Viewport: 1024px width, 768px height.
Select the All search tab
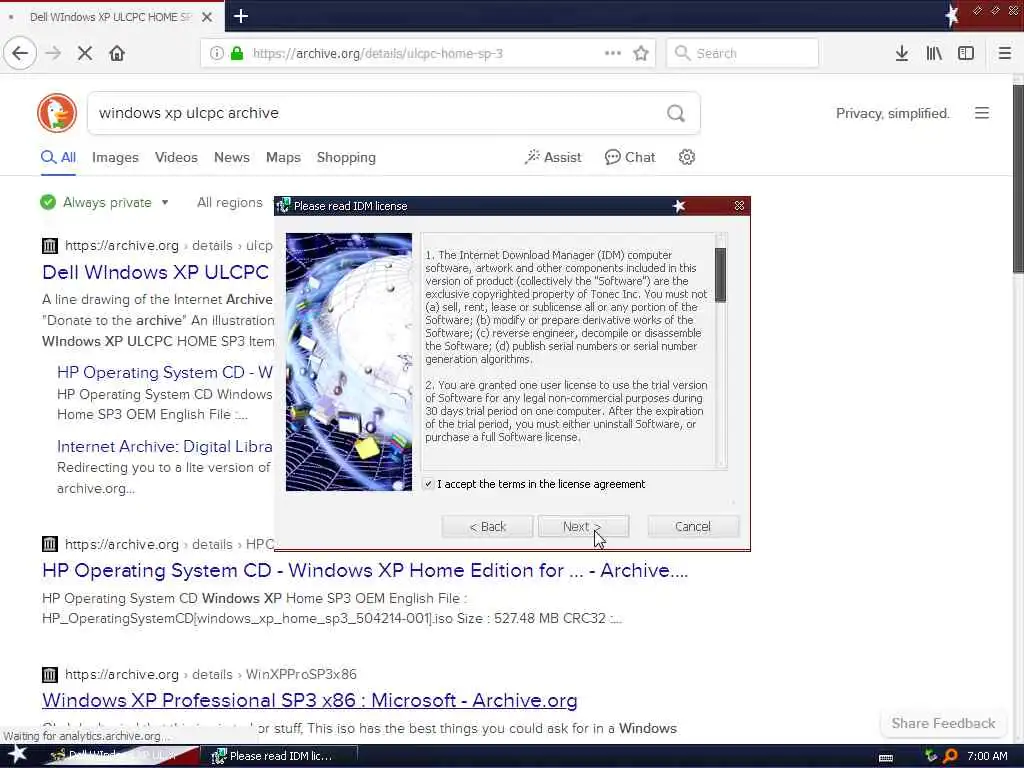point(58,157)
